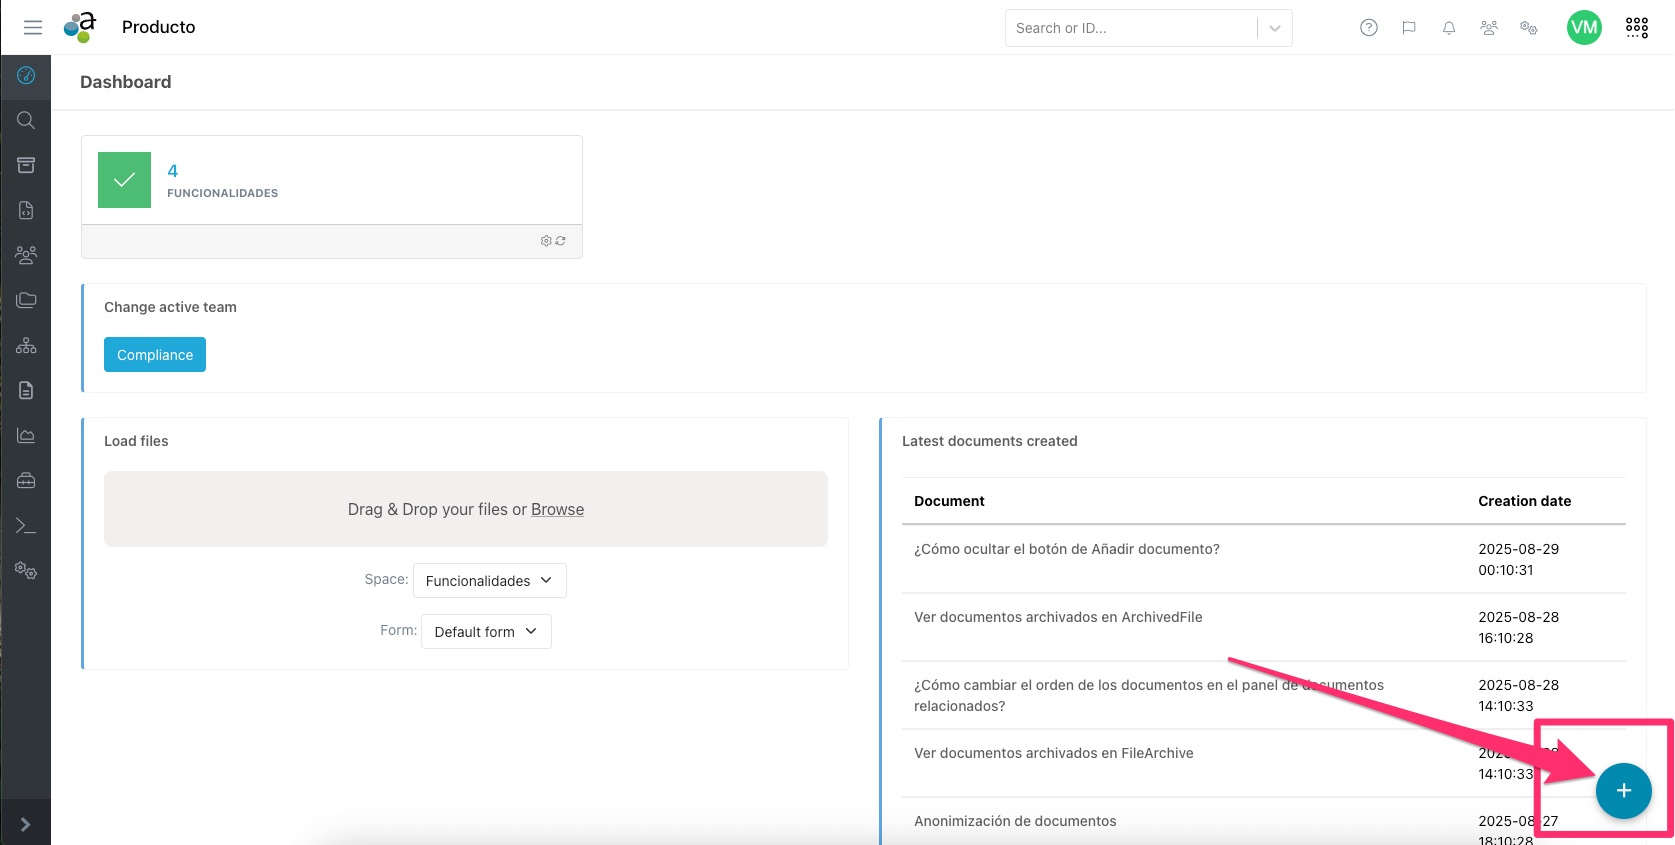
Task: Expand the search box dropdown chevron
Action: (x=1274, y=28)
